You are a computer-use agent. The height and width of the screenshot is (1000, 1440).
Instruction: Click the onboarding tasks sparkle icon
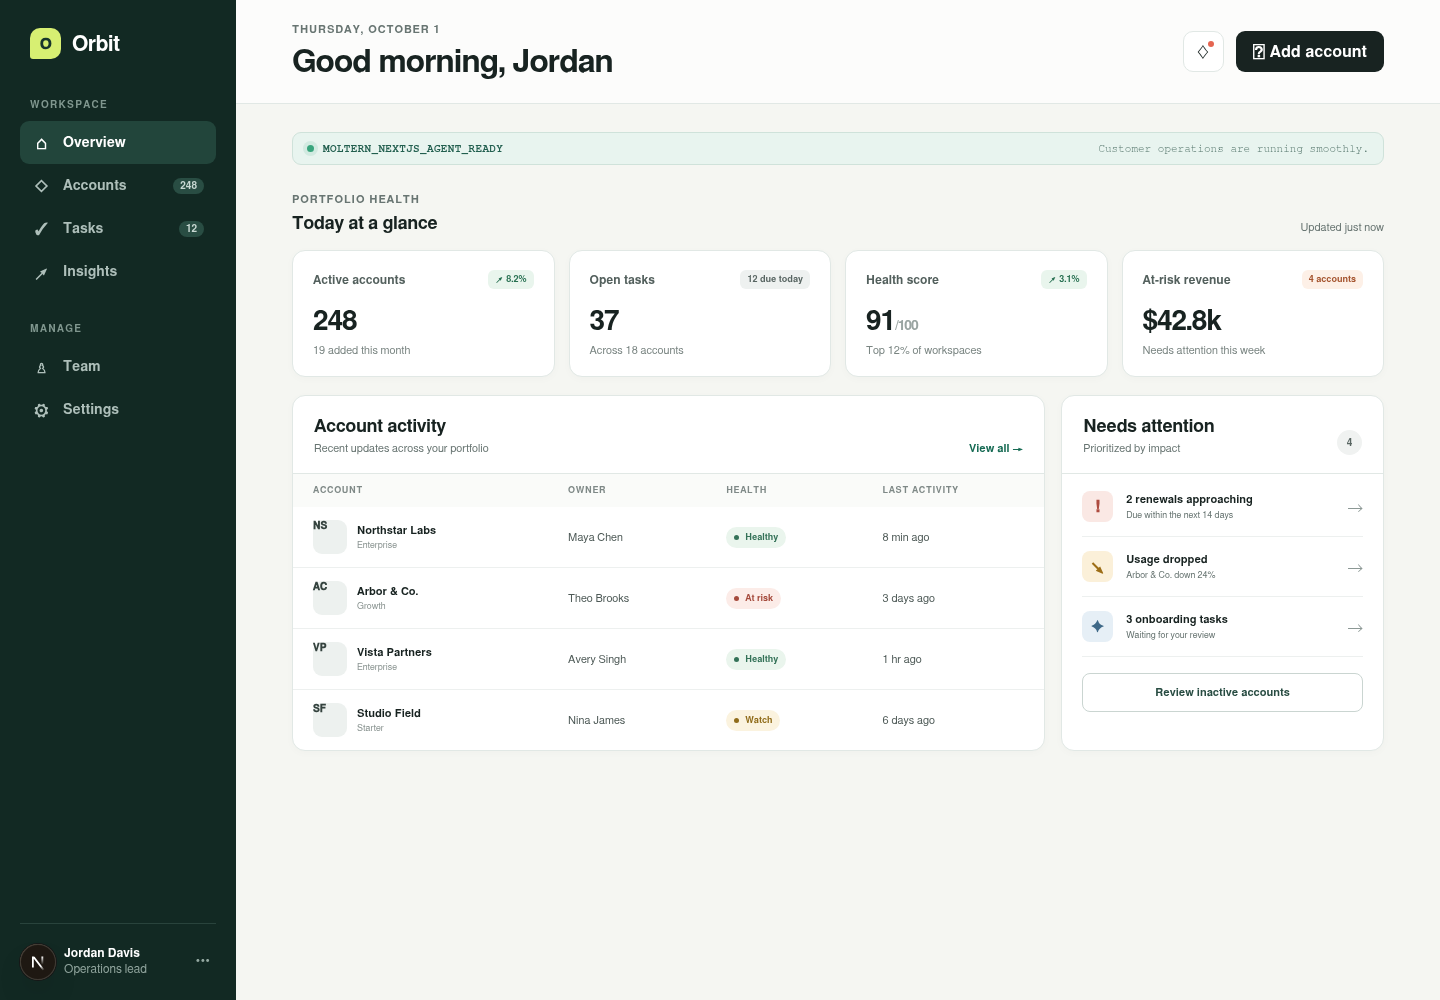(1097, 626)
